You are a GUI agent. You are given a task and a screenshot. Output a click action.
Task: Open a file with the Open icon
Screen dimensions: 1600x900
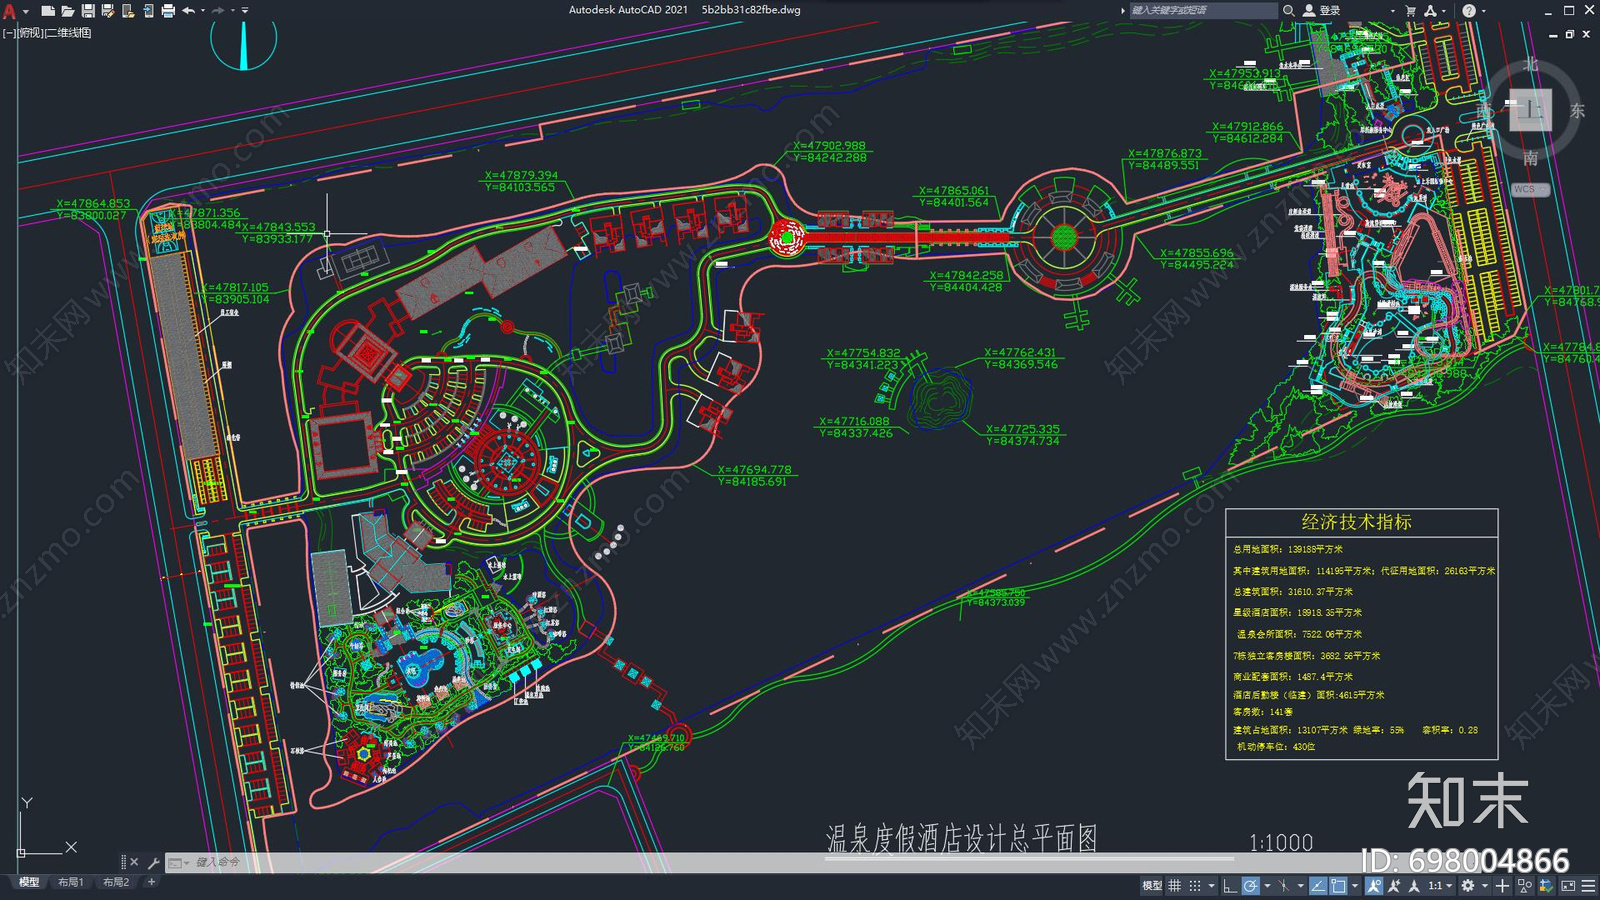tap(67, 10)
